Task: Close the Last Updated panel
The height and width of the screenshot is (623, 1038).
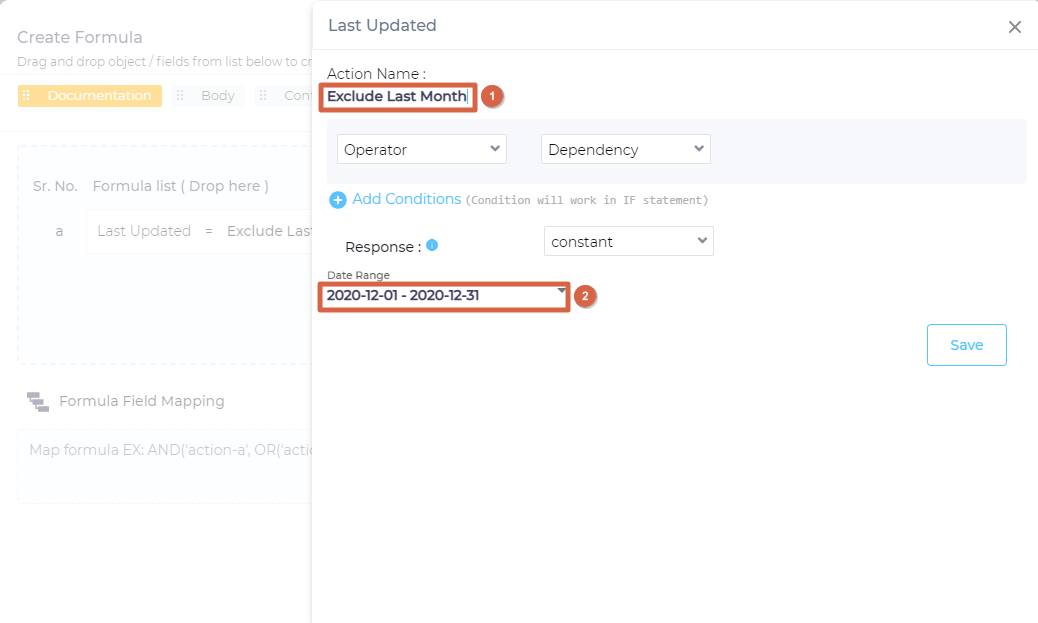Action: 1014,27
